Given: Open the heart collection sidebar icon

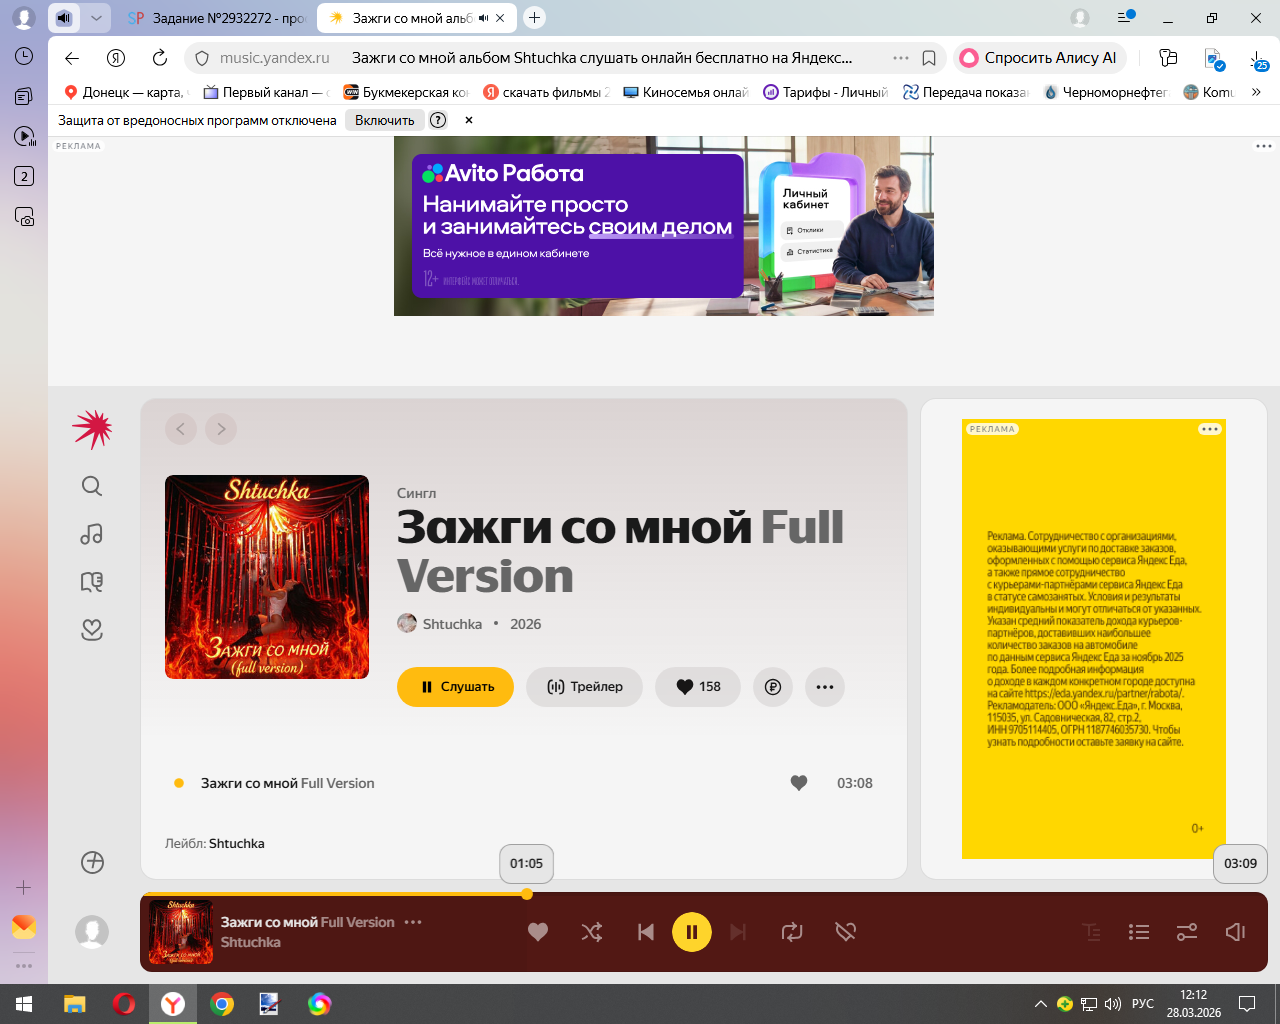Looking at the screenshot, I should click(x=92, y=630).
